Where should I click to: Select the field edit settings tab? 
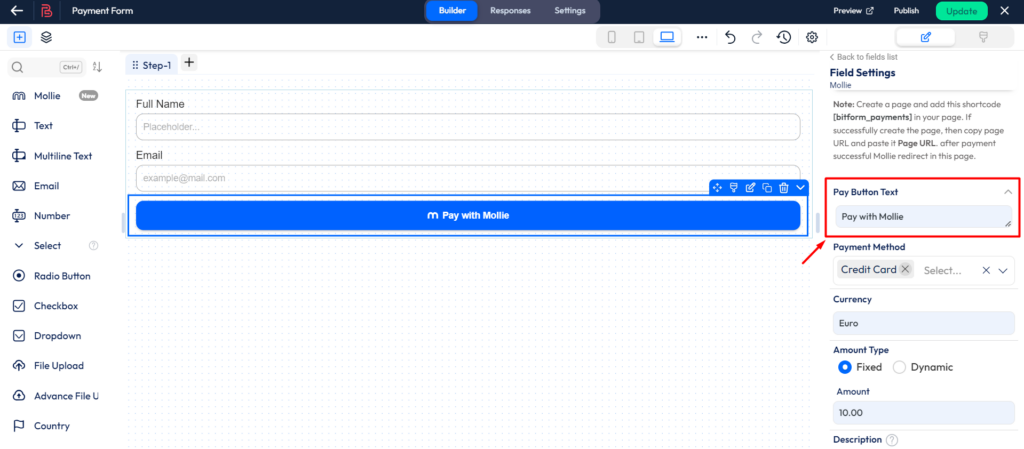tap(925, 37)
